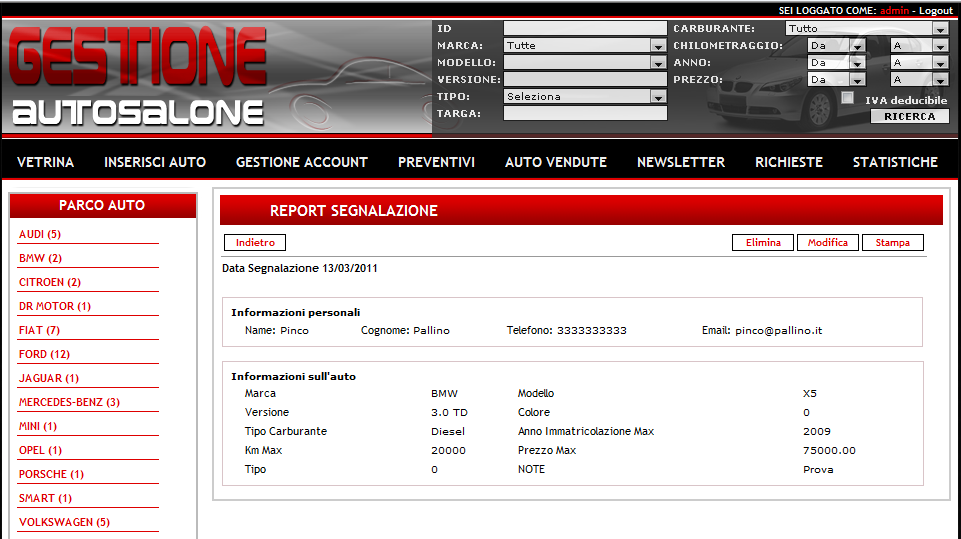Click the Targa input field
The width and height of the screenshot is (961, 539).
(x=585, y=113)
